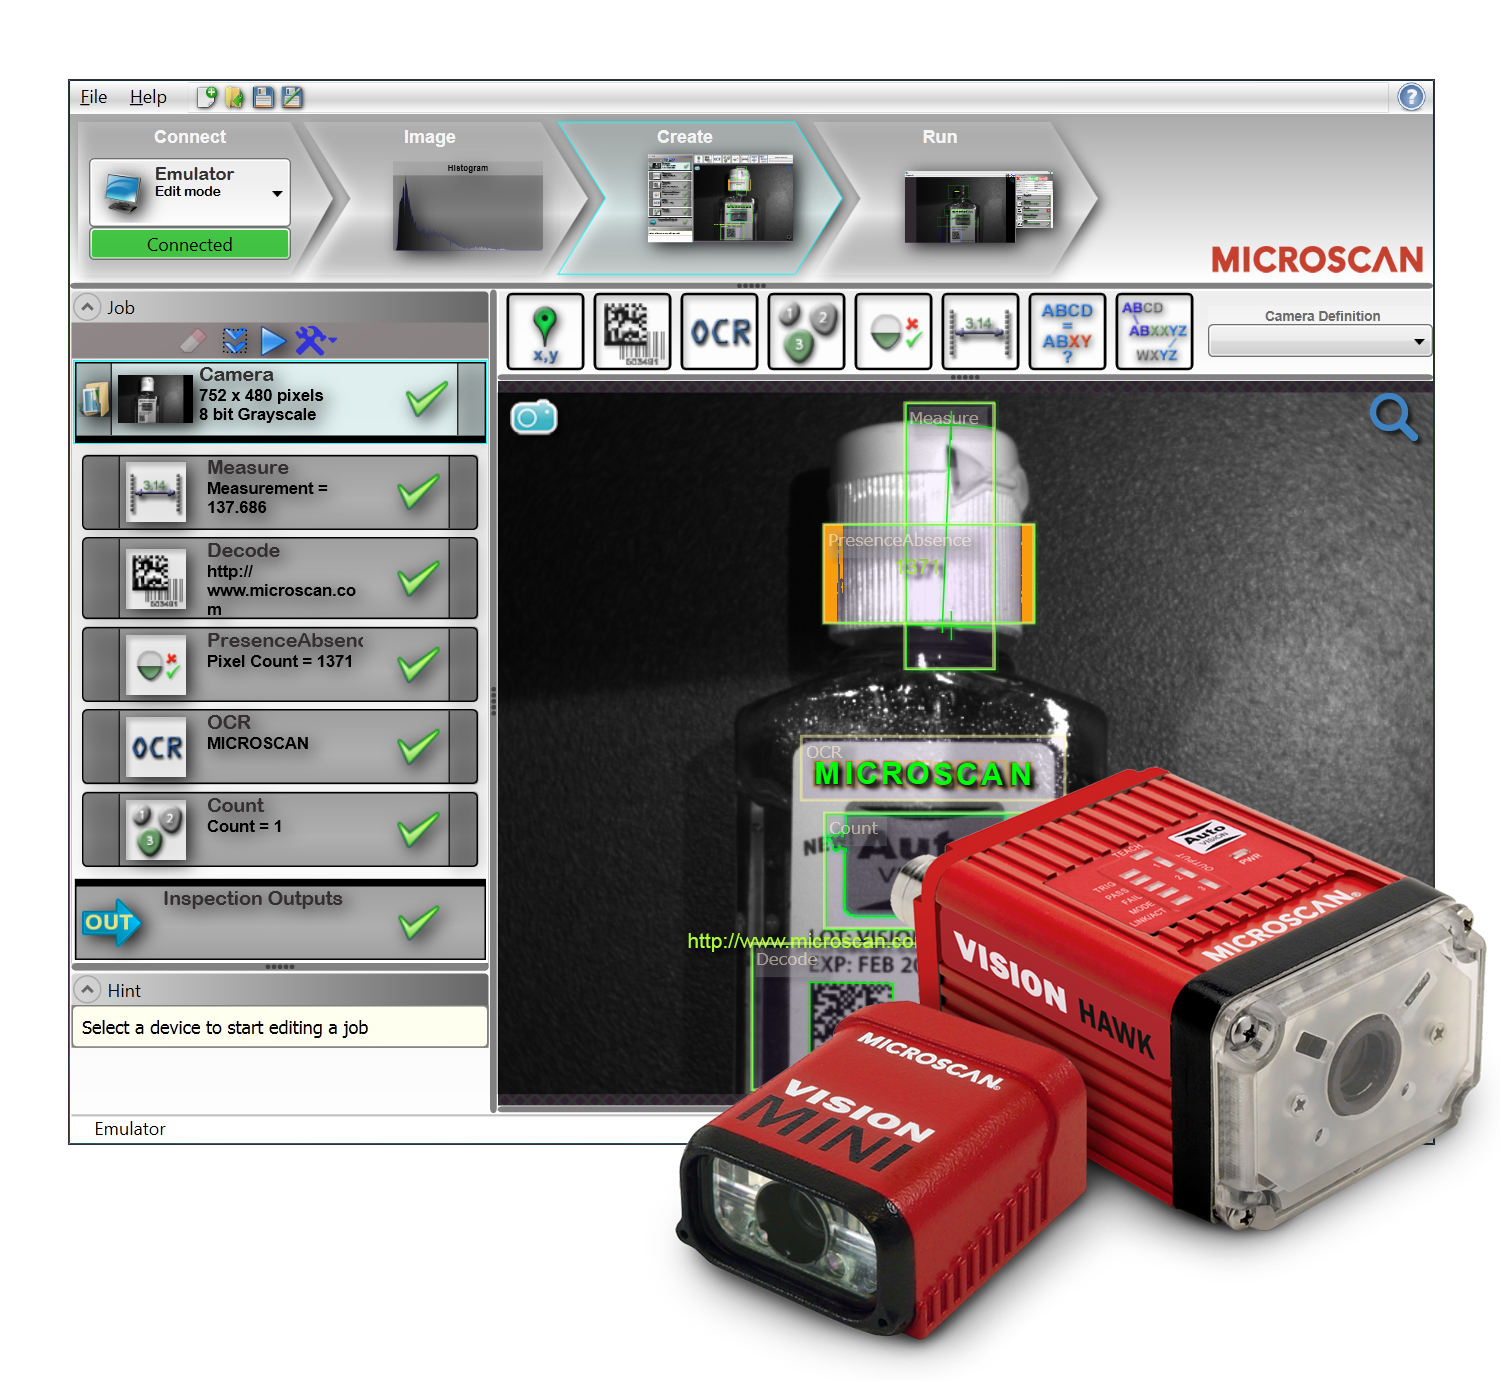This screenshot has width=1500, height=1400.
Task: Run the job using the blue play icon
Action: tap(273, 340)
